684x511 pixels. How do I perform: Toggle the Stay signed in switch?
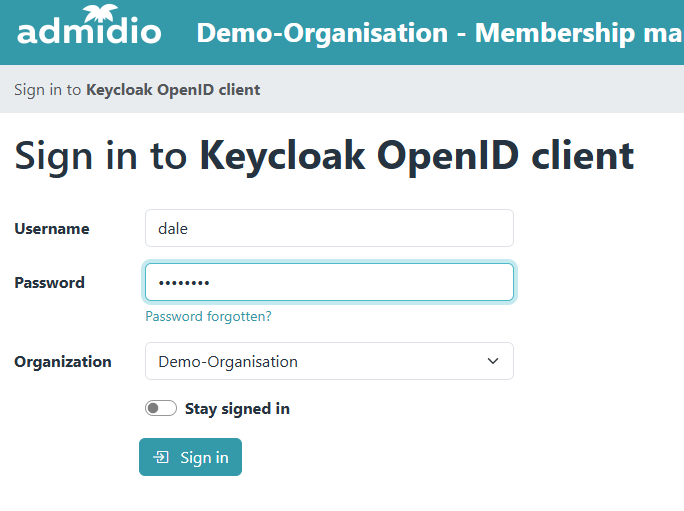pyautogui.click(x=161, y=408)
